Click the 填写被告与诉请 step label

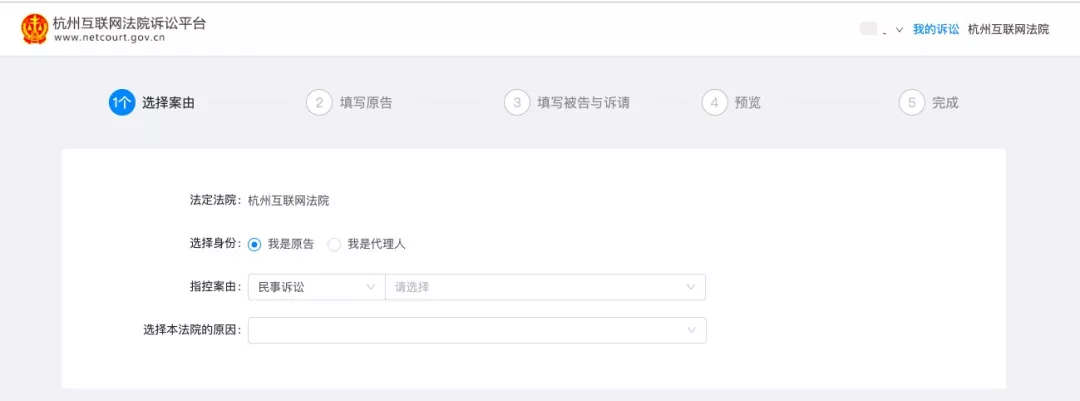tap(583, 102)
